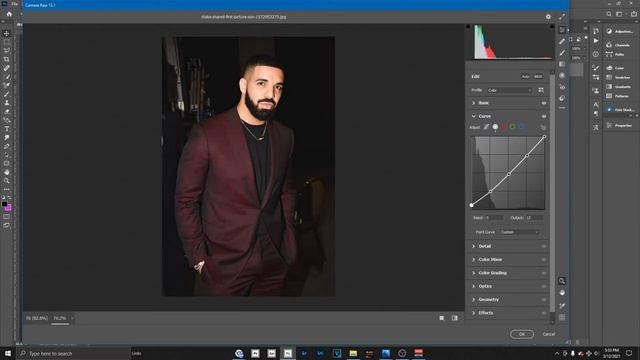Screen dimensions: 640x360
Task: Click the OK button
Action: click(x=522, y=334)
